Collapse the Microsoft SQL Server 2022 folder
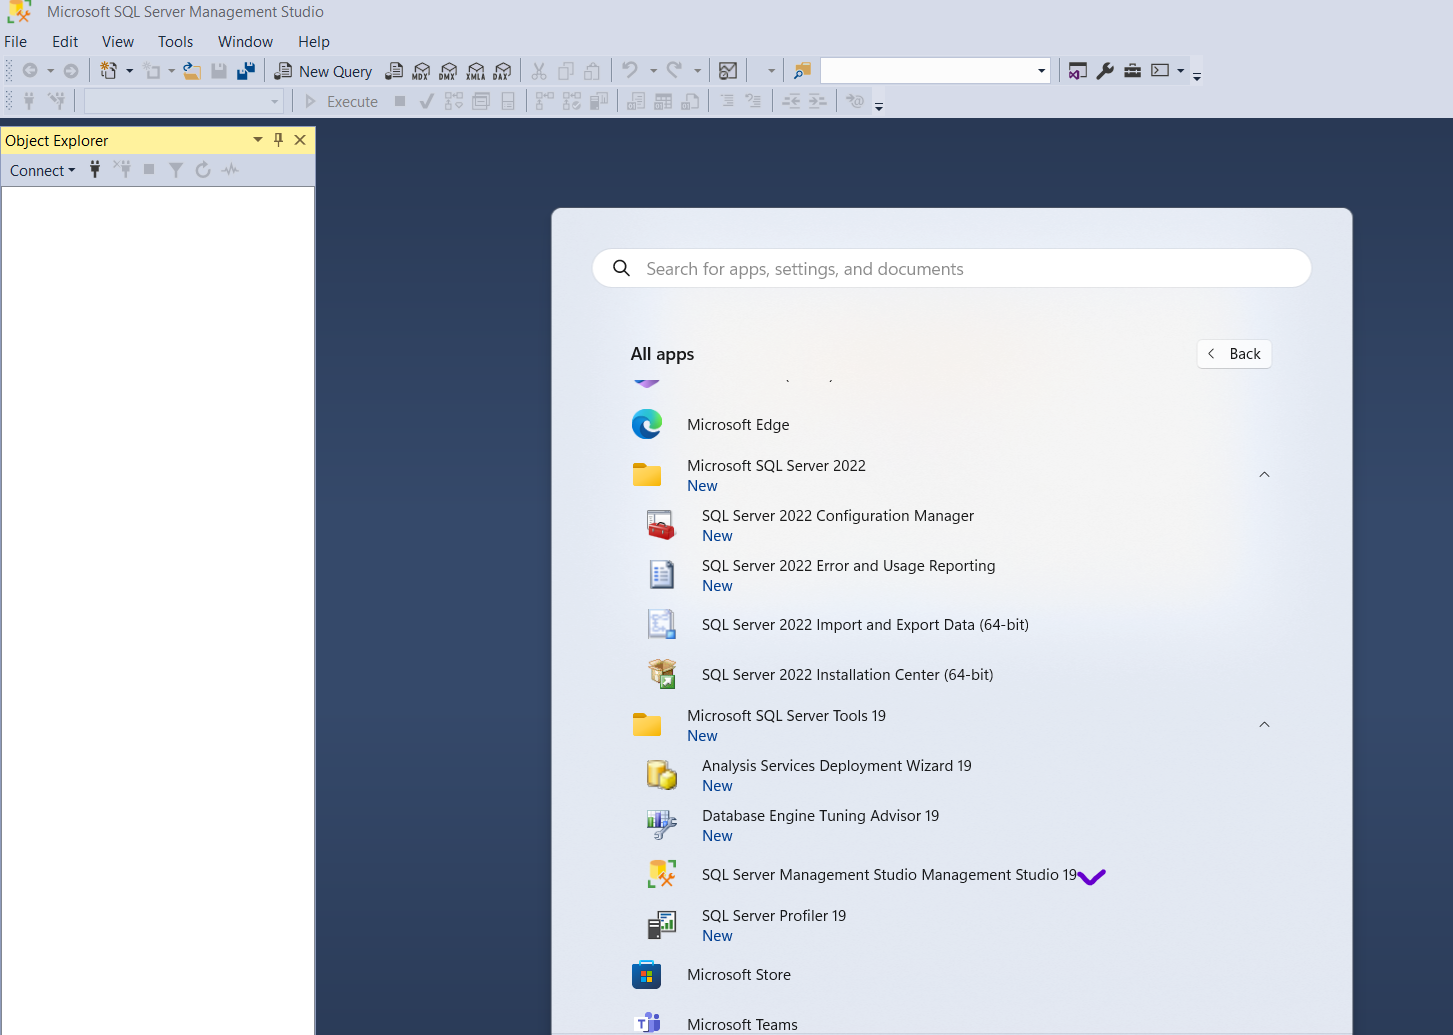 [x=1264, y=475]
